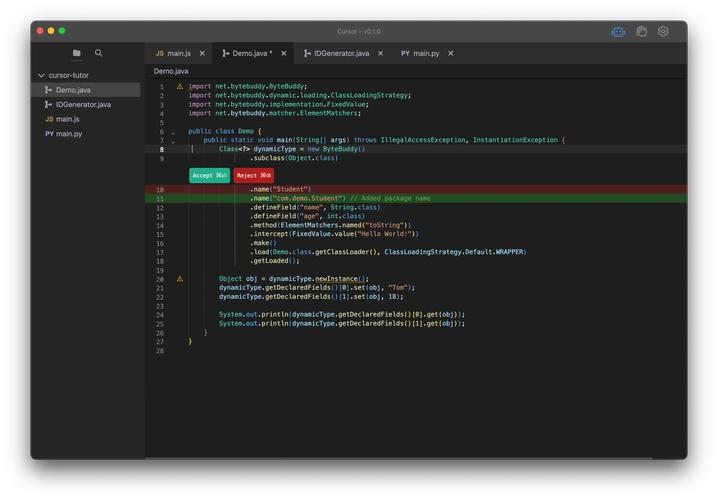This screenshot has width=718, height=500.
Task: Close the main.py tab
Action: click(x=451, y=53)
